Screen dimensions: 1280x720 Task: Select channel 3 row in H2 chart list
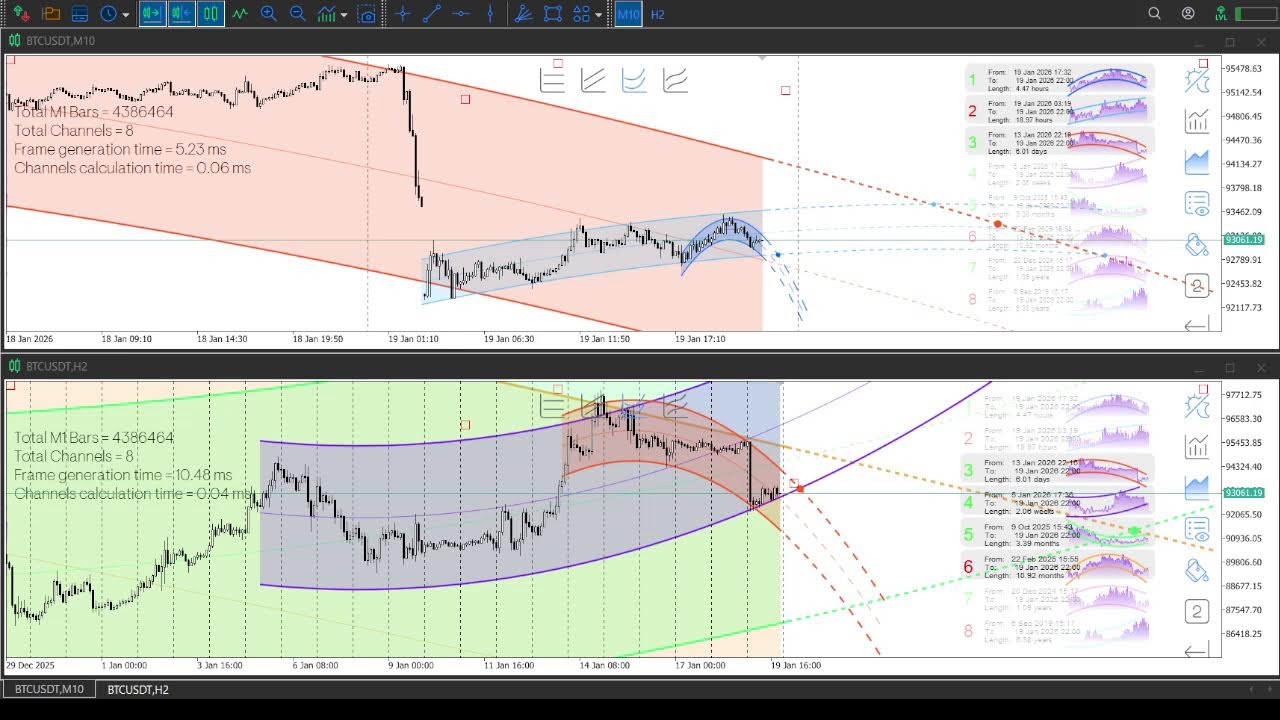pos(1059,469)
